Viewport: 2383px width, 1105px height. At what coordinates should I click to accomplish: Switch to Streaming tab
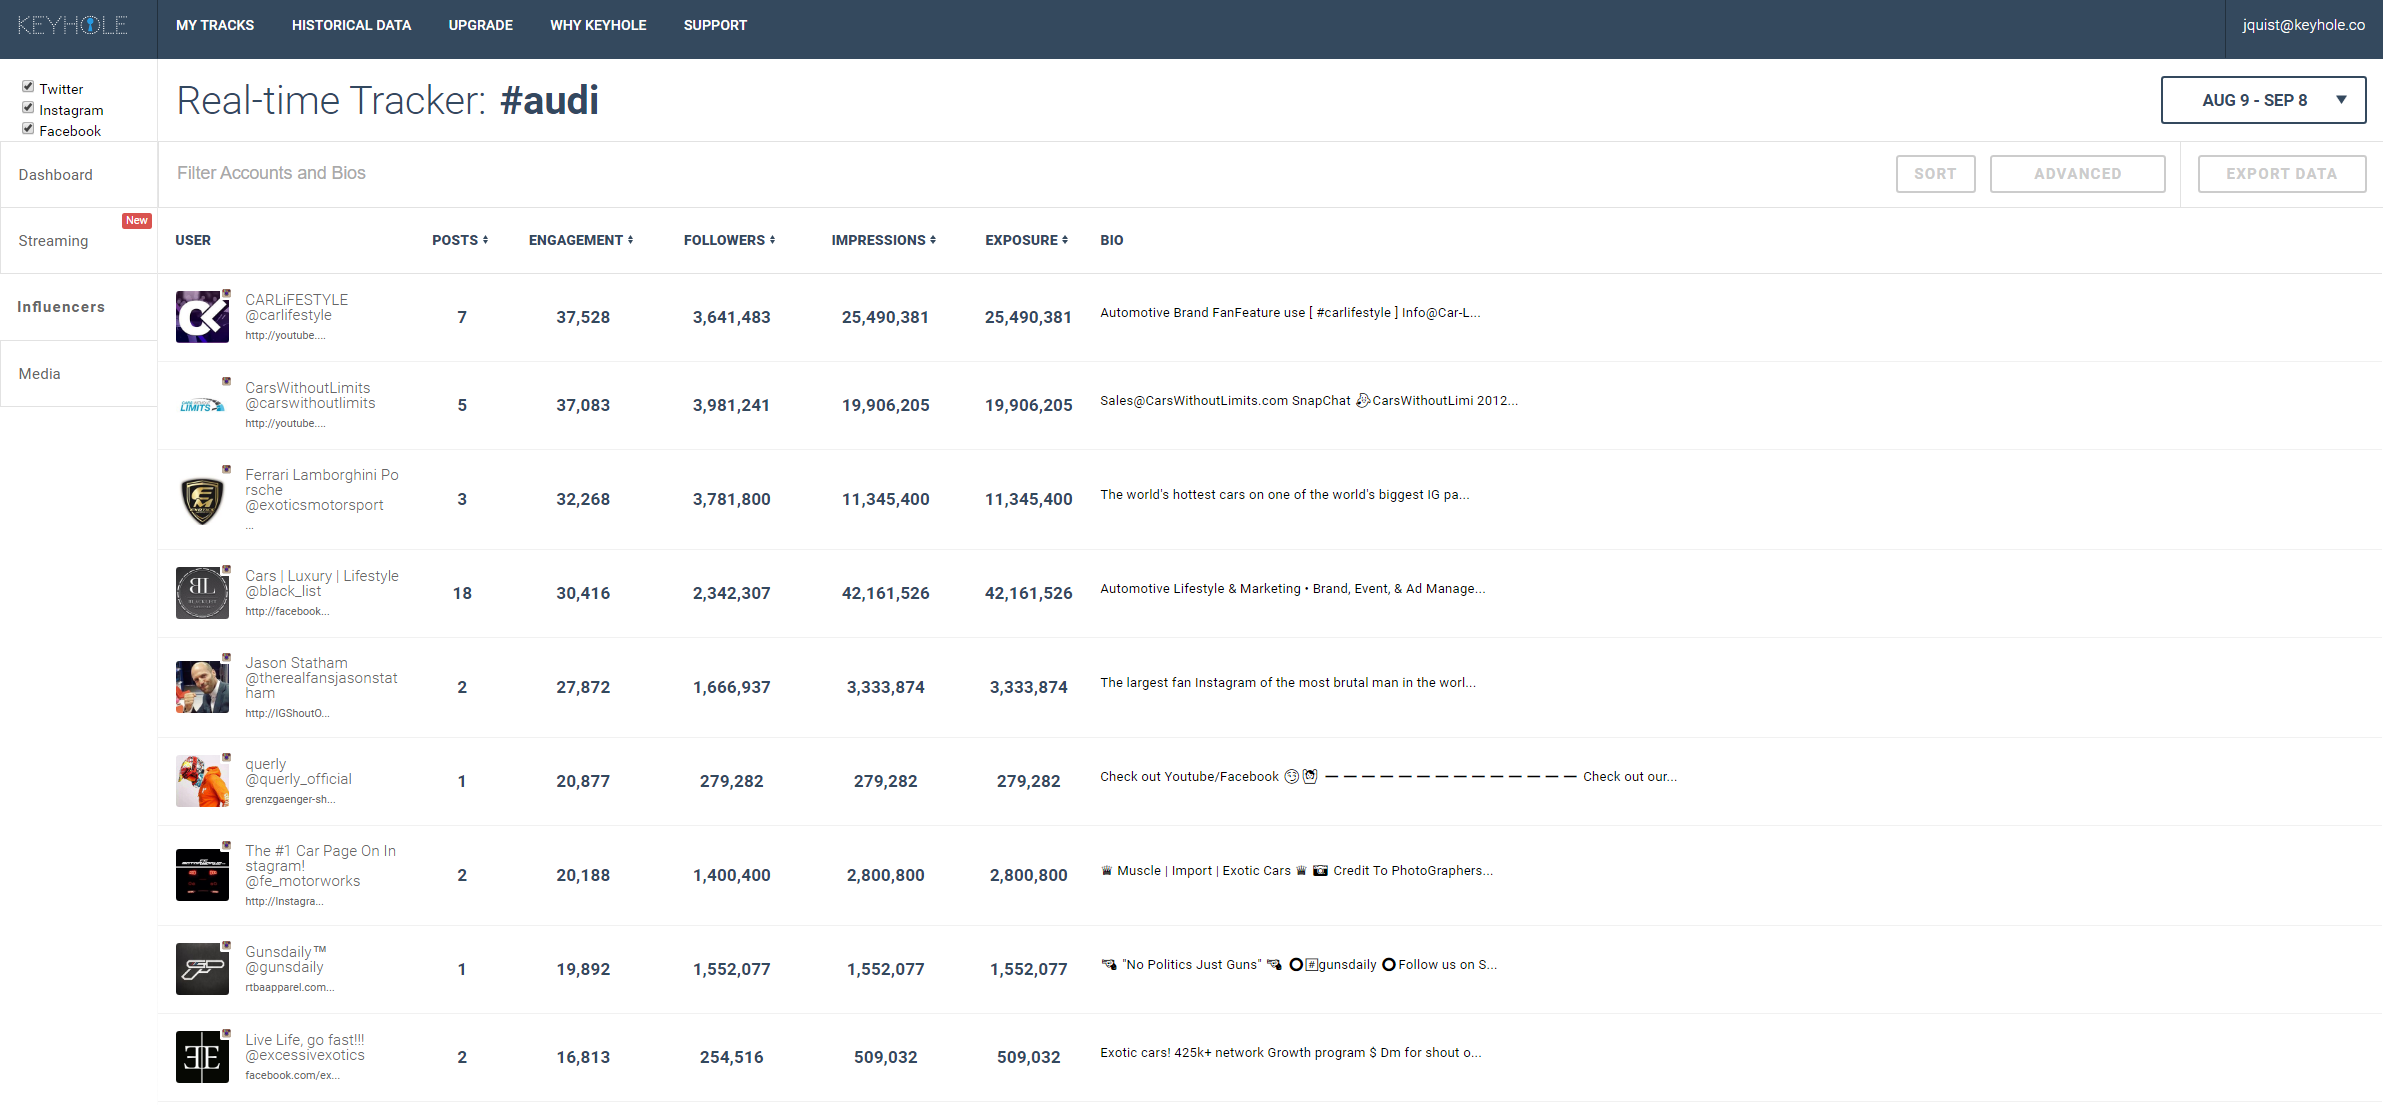coord(79,241)
